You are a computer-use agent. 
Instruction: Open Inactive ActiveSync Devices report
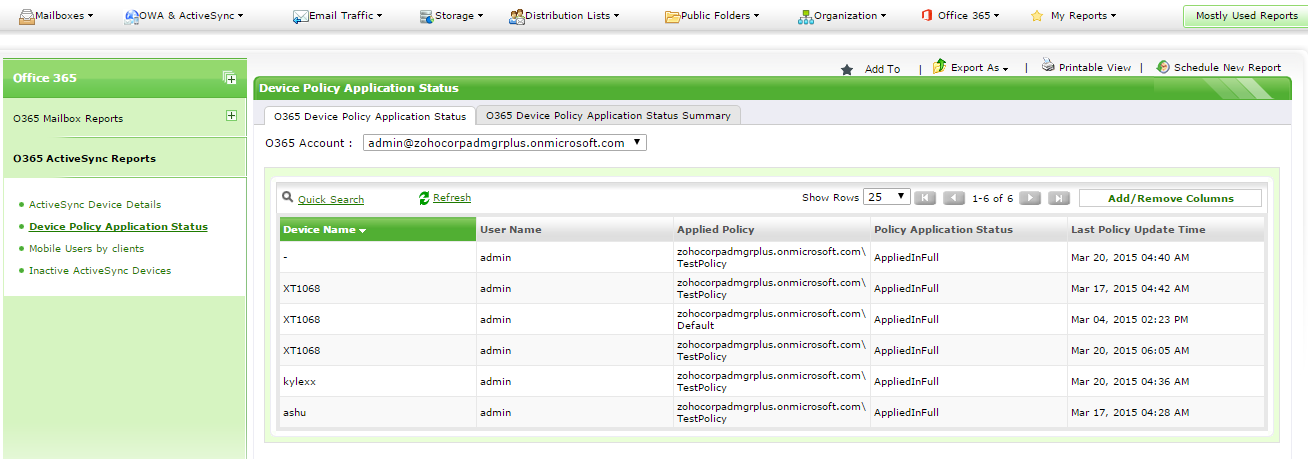100,270
